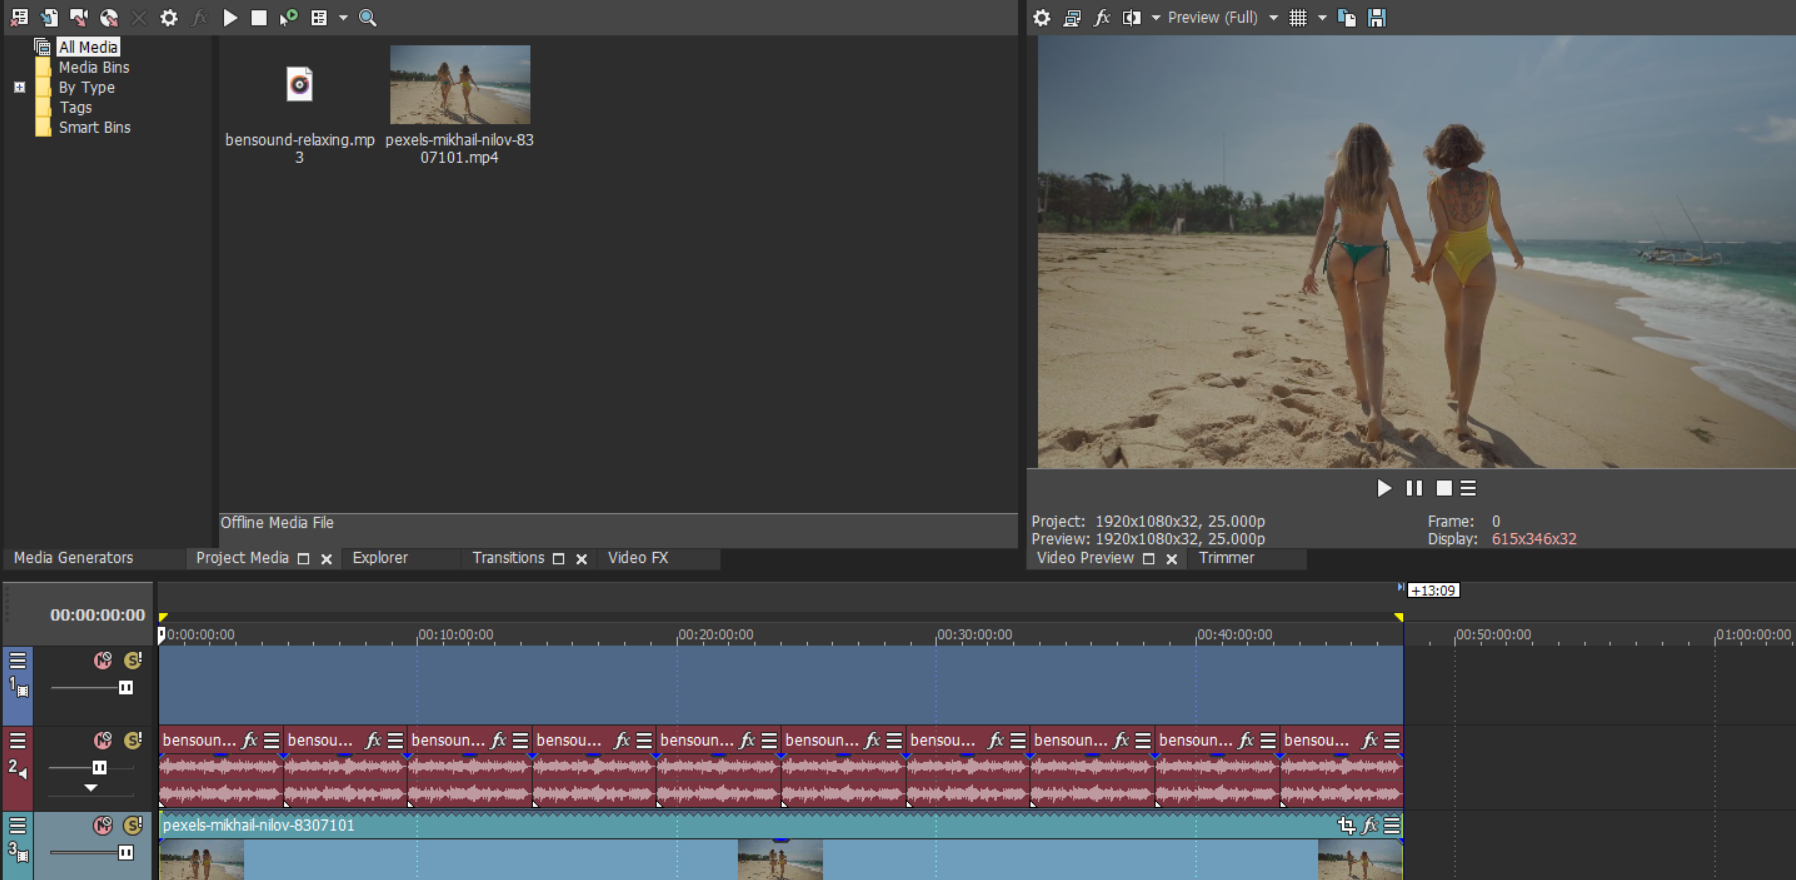Adjust audio track 2 volume slider
Image resolution: width=1796 pixels, height=880 pixels.
[99, 767]
